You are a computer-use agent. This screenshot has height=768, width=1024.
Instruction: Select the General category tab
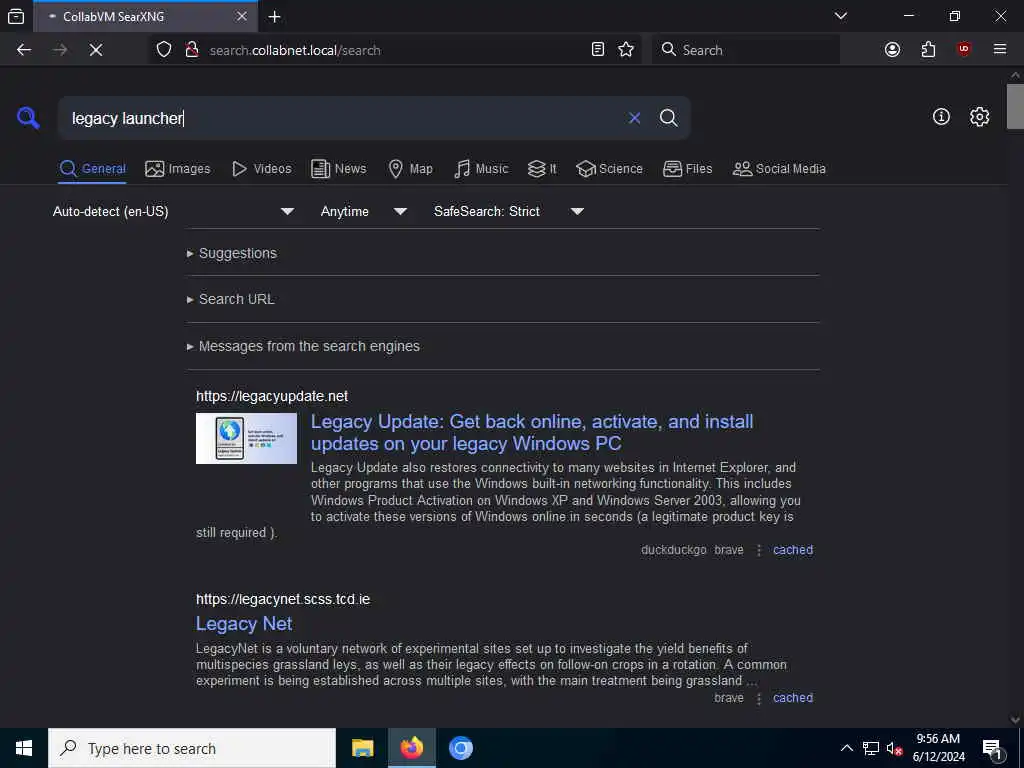[92, 169]
